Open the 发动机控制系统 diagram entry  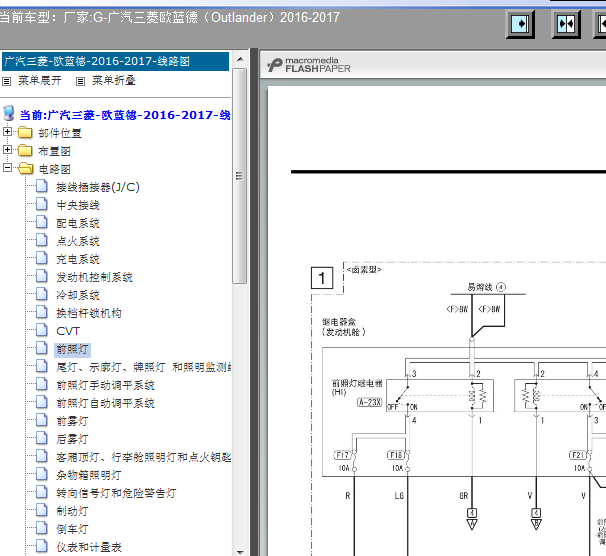94,277
